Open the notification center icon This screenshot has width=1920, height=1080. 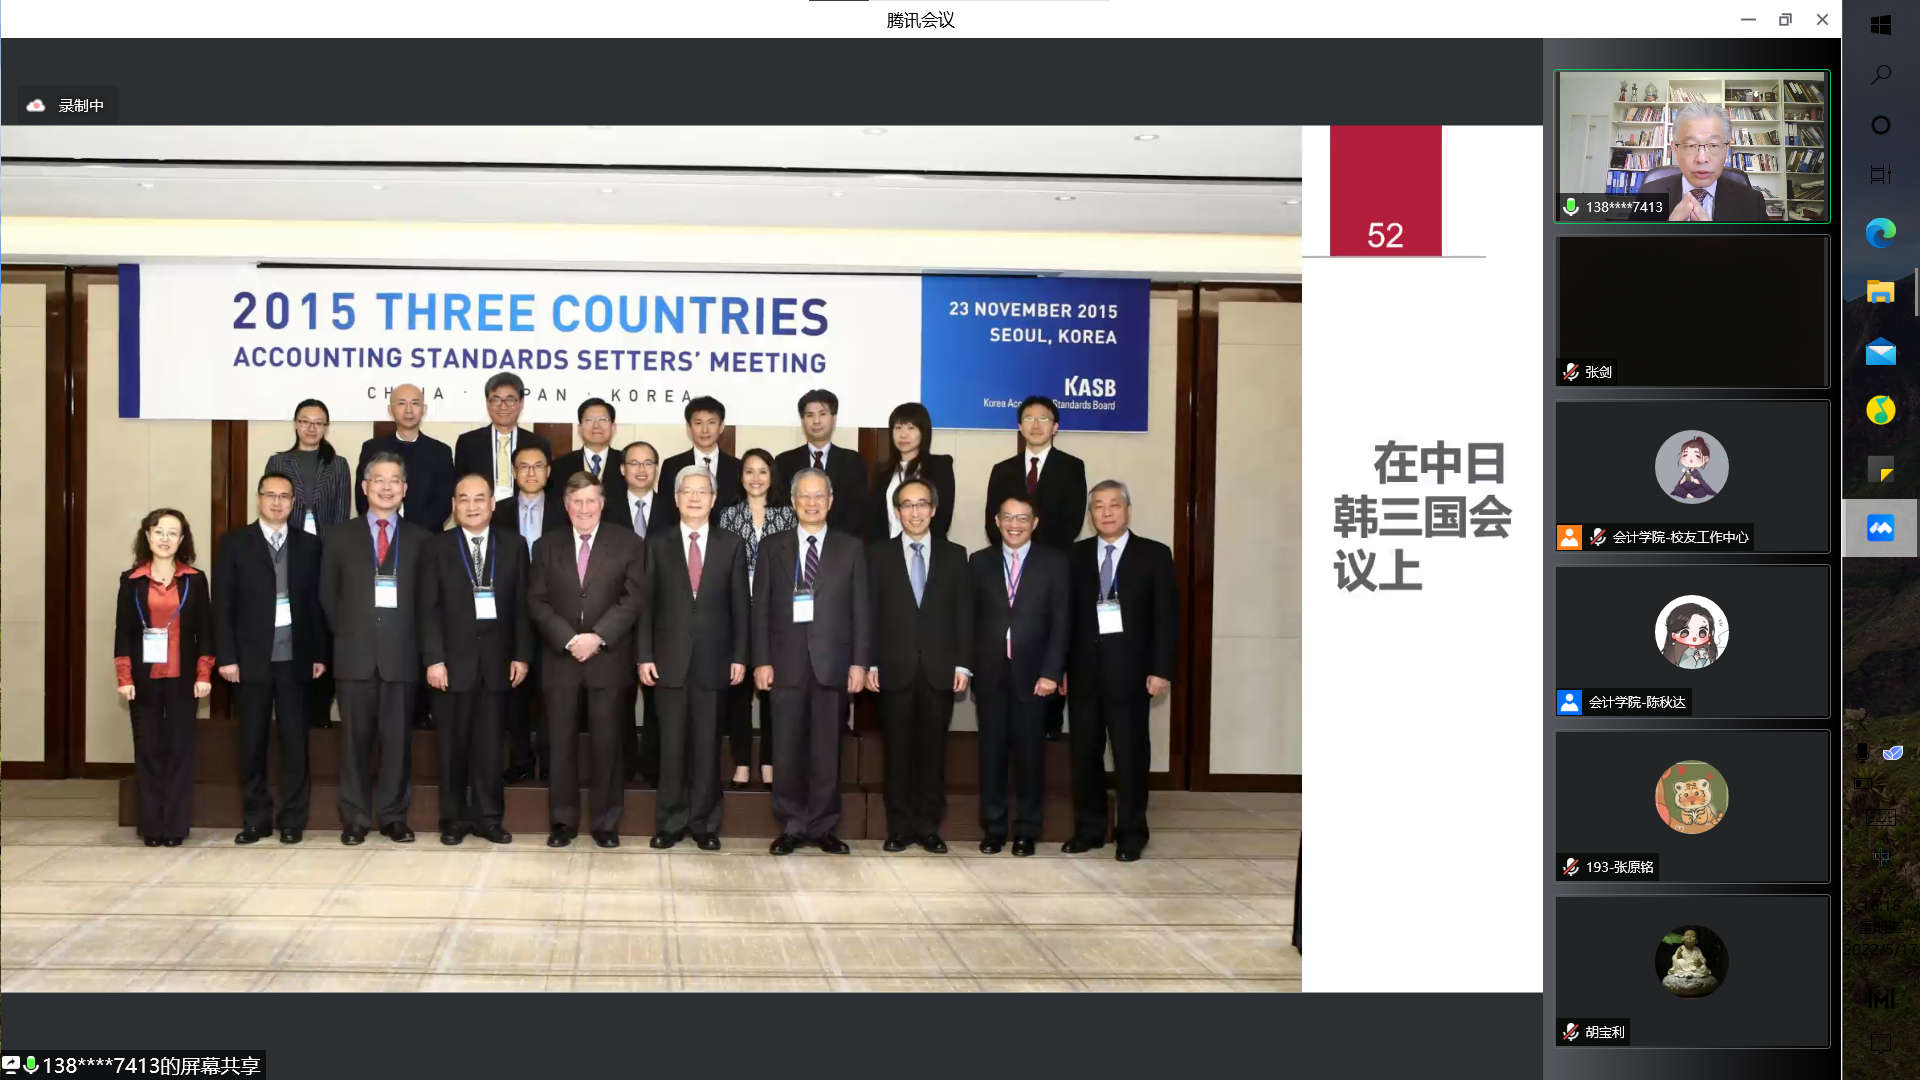click(1880, 1043)
